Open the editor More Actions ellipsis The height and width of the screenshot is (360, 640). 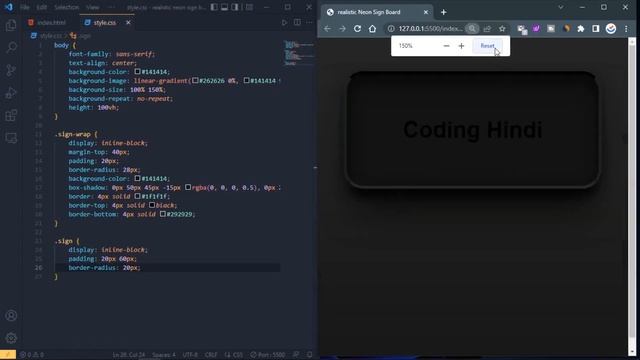[x=309, y=22]
